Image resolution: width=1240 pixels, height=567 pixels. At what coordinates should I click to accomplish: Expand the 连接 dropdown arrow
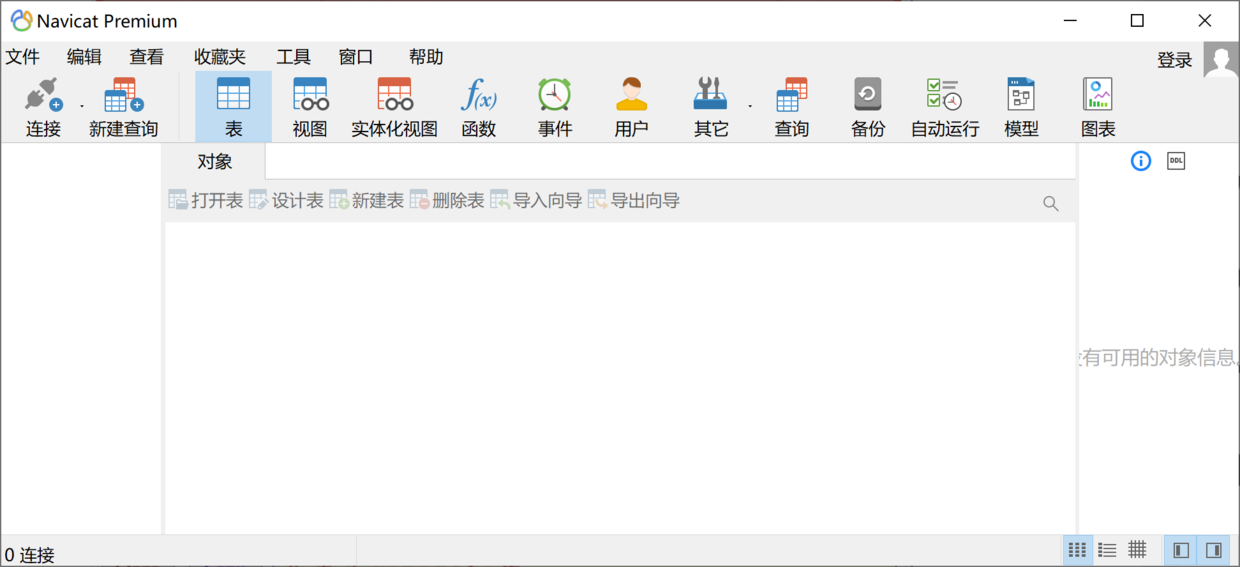click(82, 105)
